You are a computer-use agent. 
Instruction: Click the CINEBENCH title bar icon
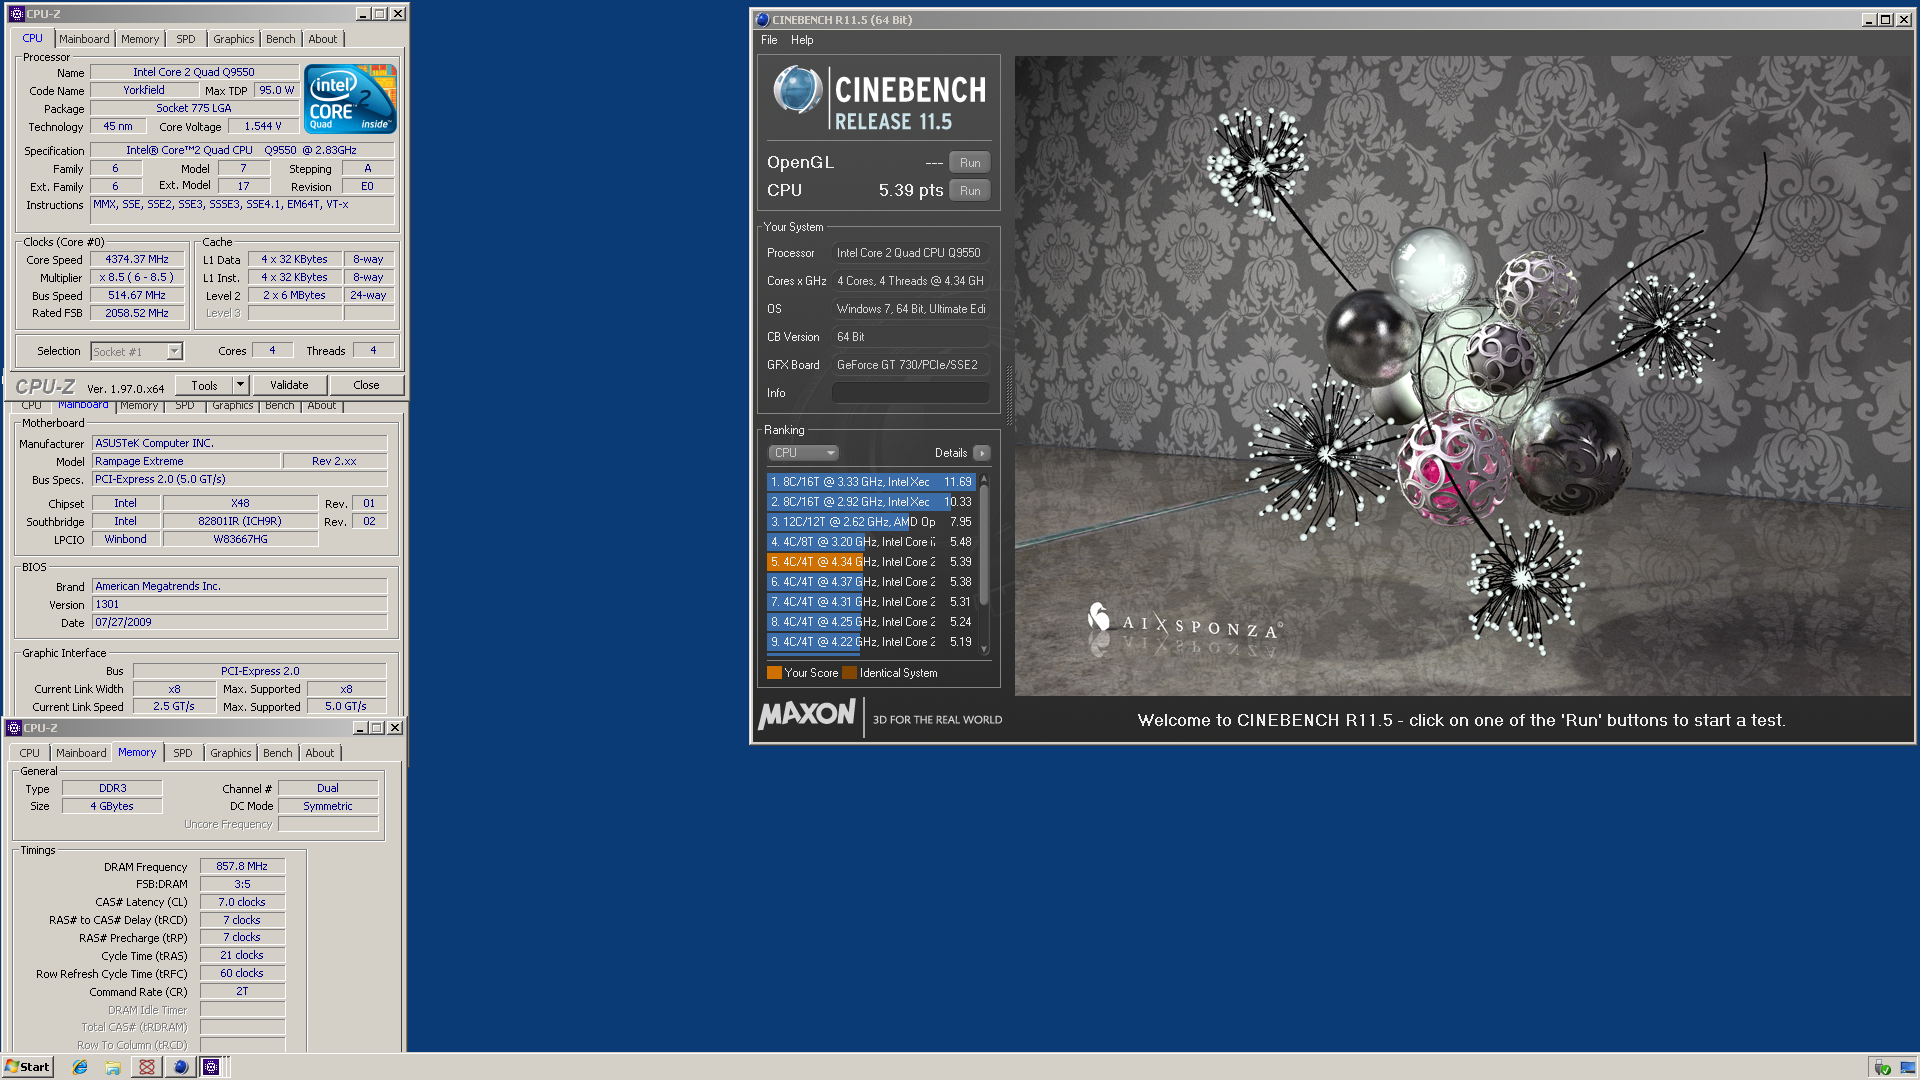(763, 19)
